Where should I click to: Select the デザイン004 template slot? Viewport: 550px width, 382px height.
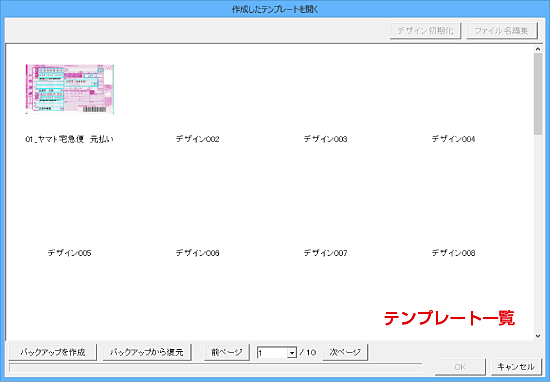point(453,139)
